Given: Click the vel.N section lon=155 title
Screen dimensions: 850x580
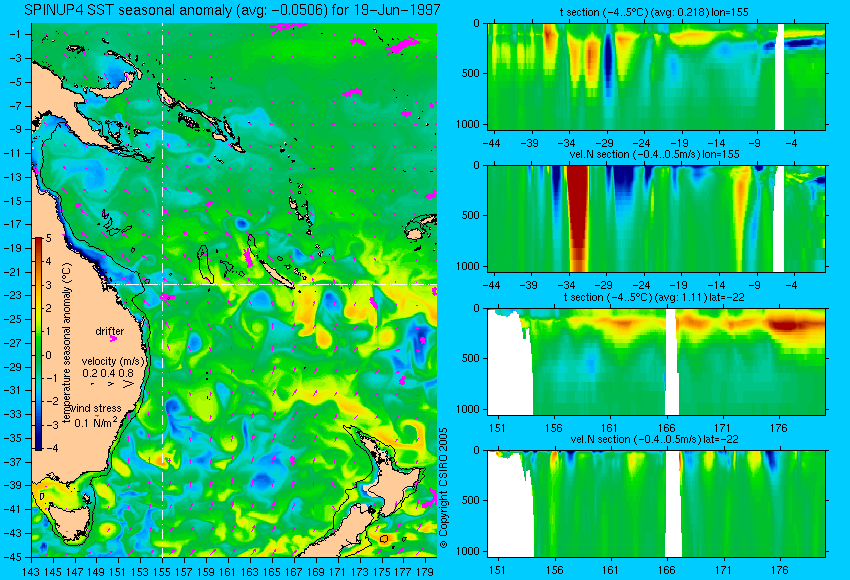Looking at the screenshot, I should [x=655, y=154].
